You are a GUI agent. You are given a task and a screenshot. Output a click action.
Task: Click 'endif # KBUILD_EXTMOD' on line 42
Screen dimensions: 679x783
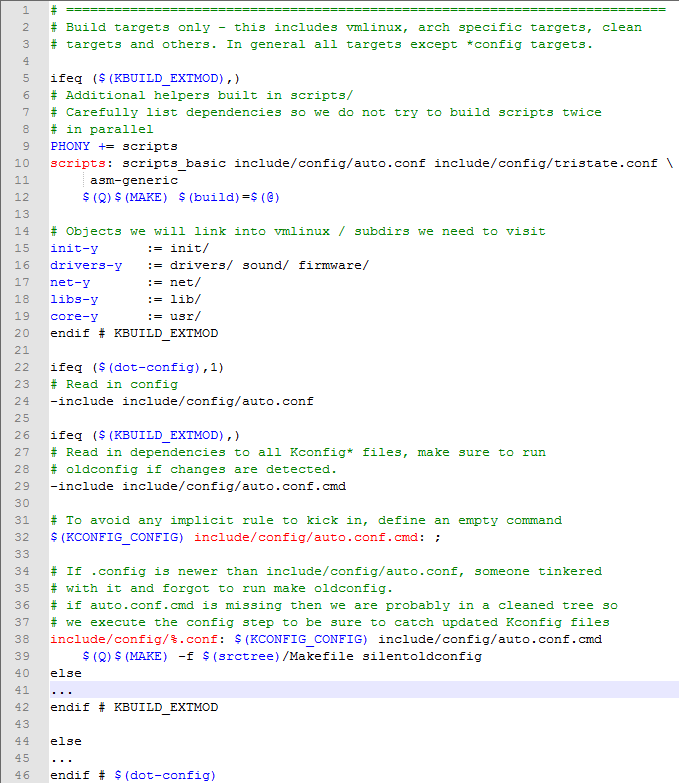click(134, 707)
